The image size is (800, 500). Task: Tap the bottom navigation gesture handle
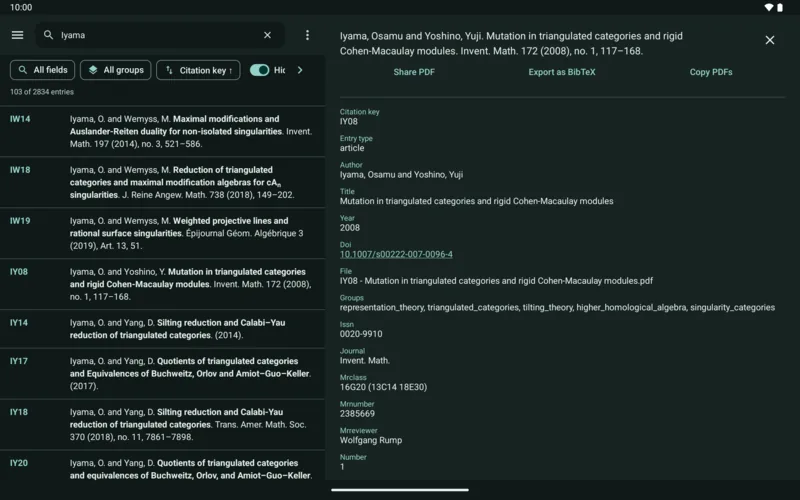(x=400, y=490)
